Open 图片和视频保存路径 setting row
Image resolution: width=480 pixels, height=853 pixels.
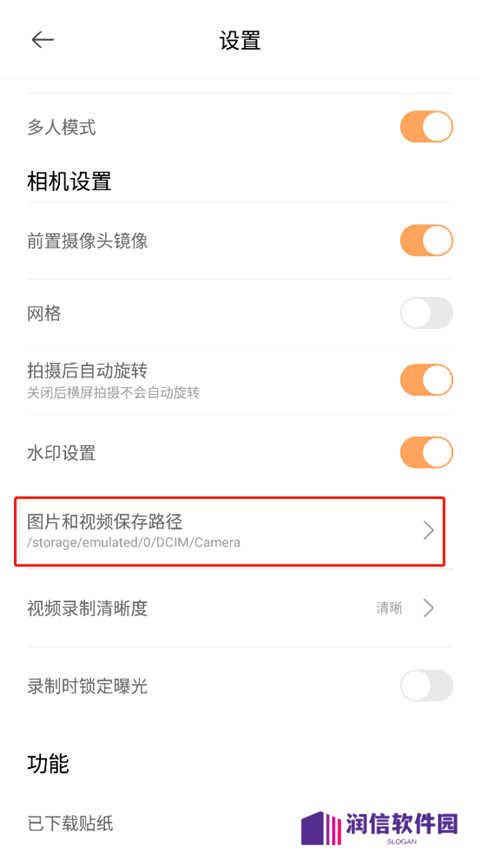(230, 531)
